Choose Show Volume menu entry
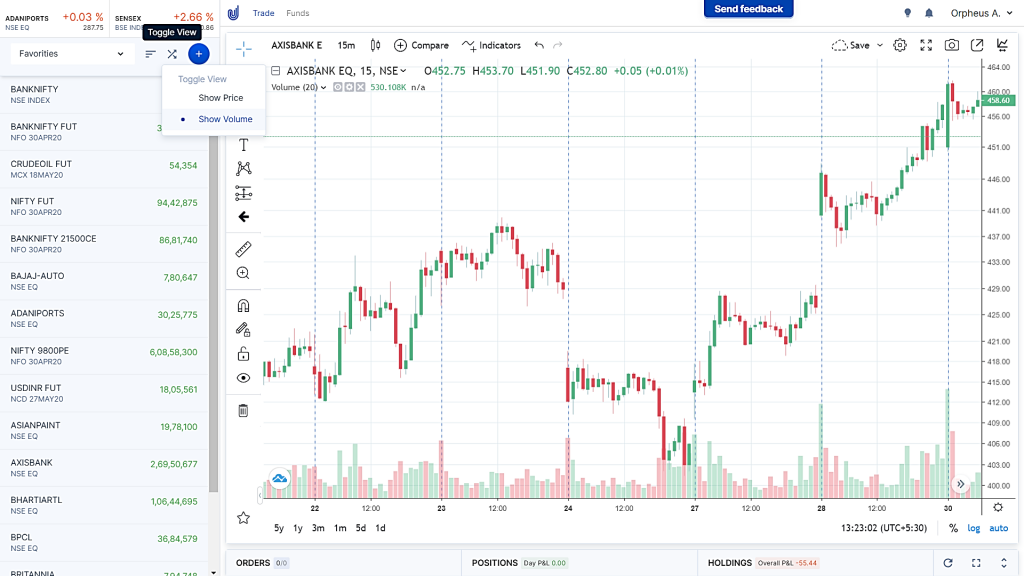Viewport: 1024px width, 576px height. [225, 119]
